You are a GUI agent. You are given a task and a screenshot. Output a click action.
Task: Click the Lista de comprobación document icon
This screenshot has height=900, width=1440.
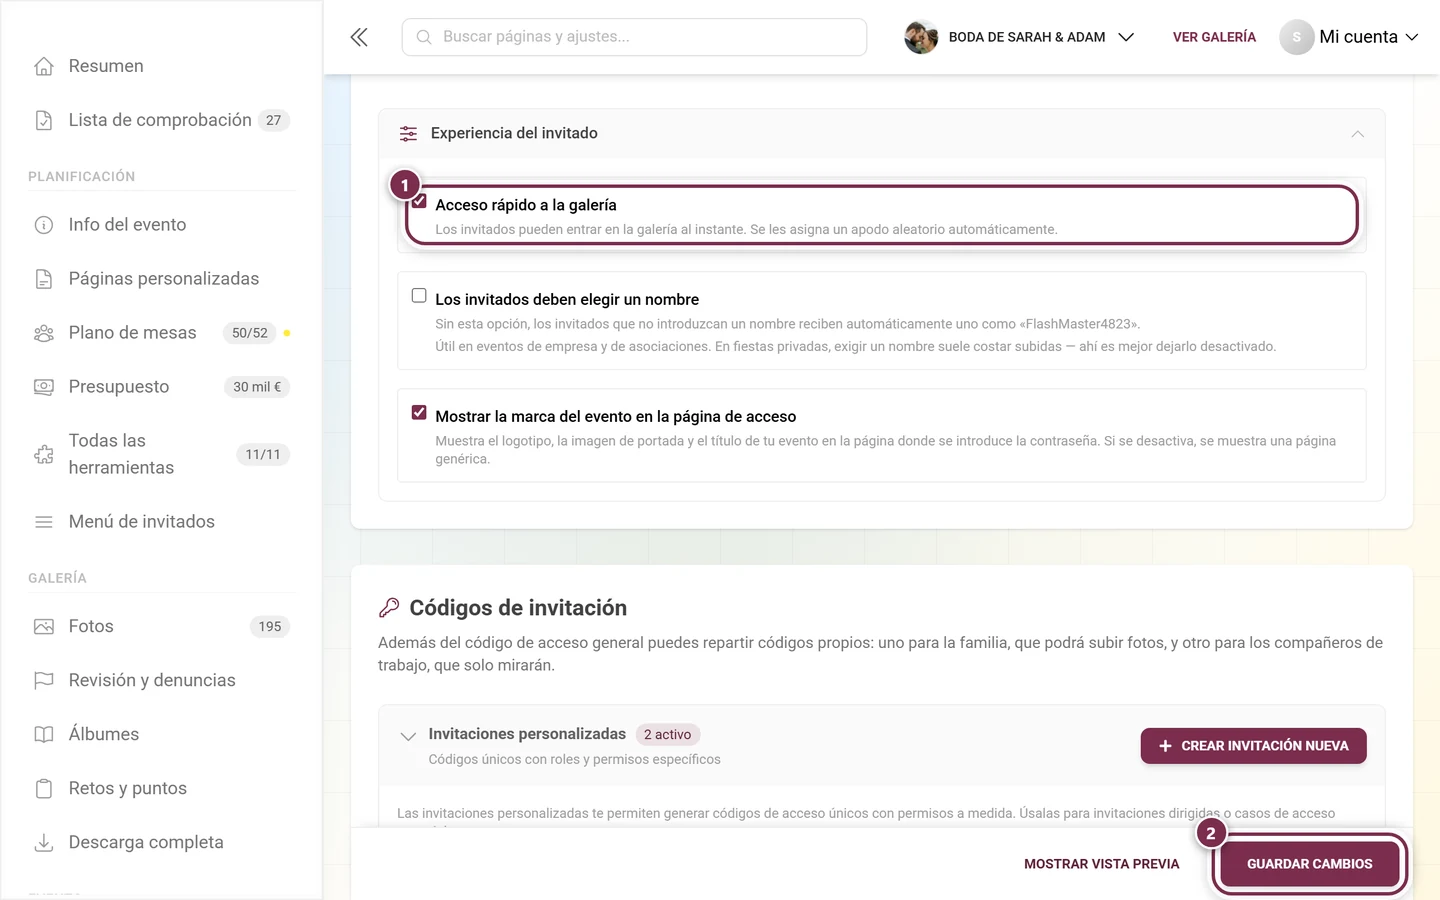click(44, 120)
